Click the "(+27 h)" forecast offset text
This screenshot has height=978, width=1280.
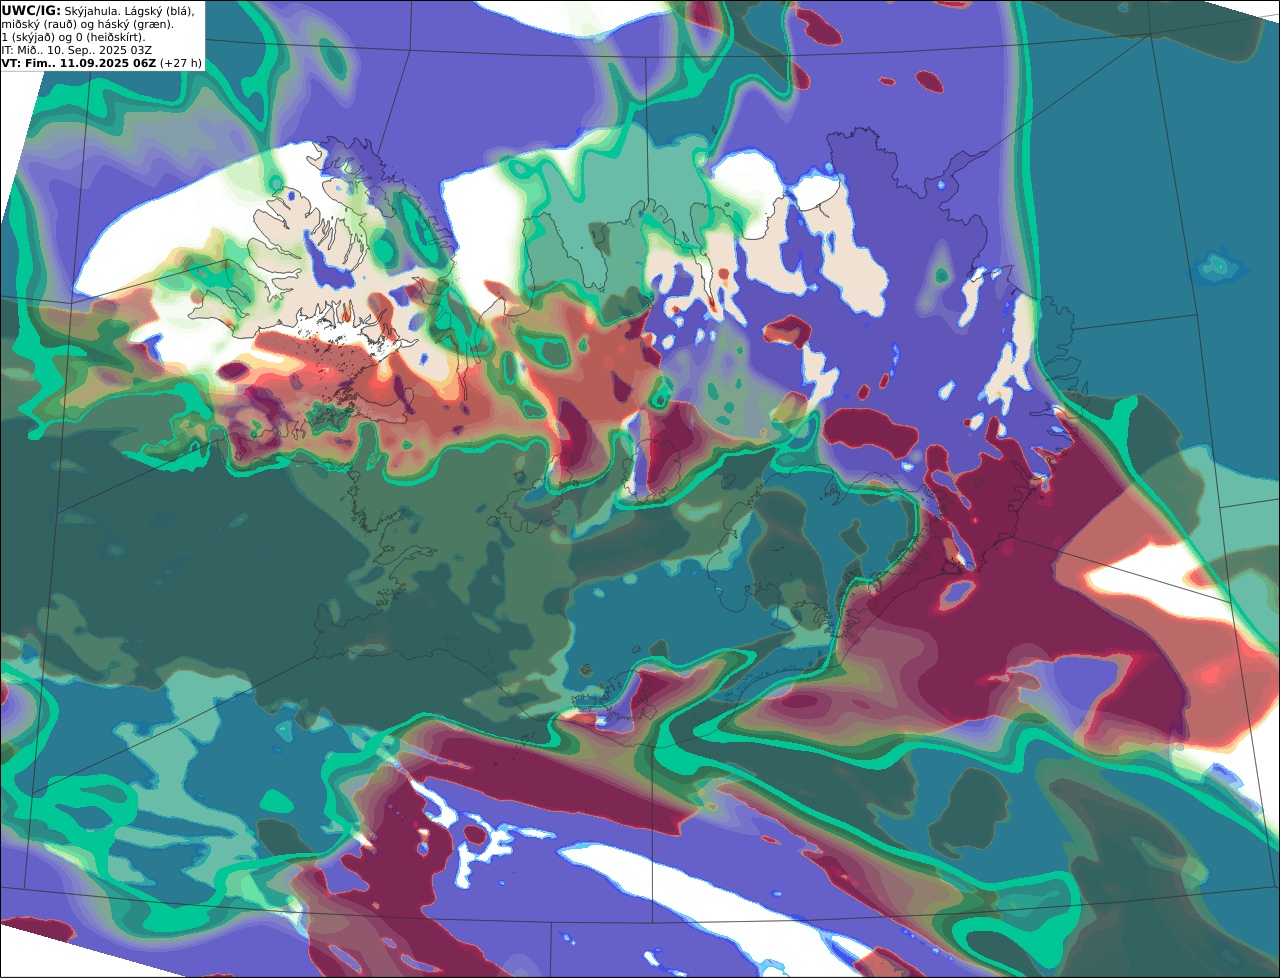coord(181,63)
